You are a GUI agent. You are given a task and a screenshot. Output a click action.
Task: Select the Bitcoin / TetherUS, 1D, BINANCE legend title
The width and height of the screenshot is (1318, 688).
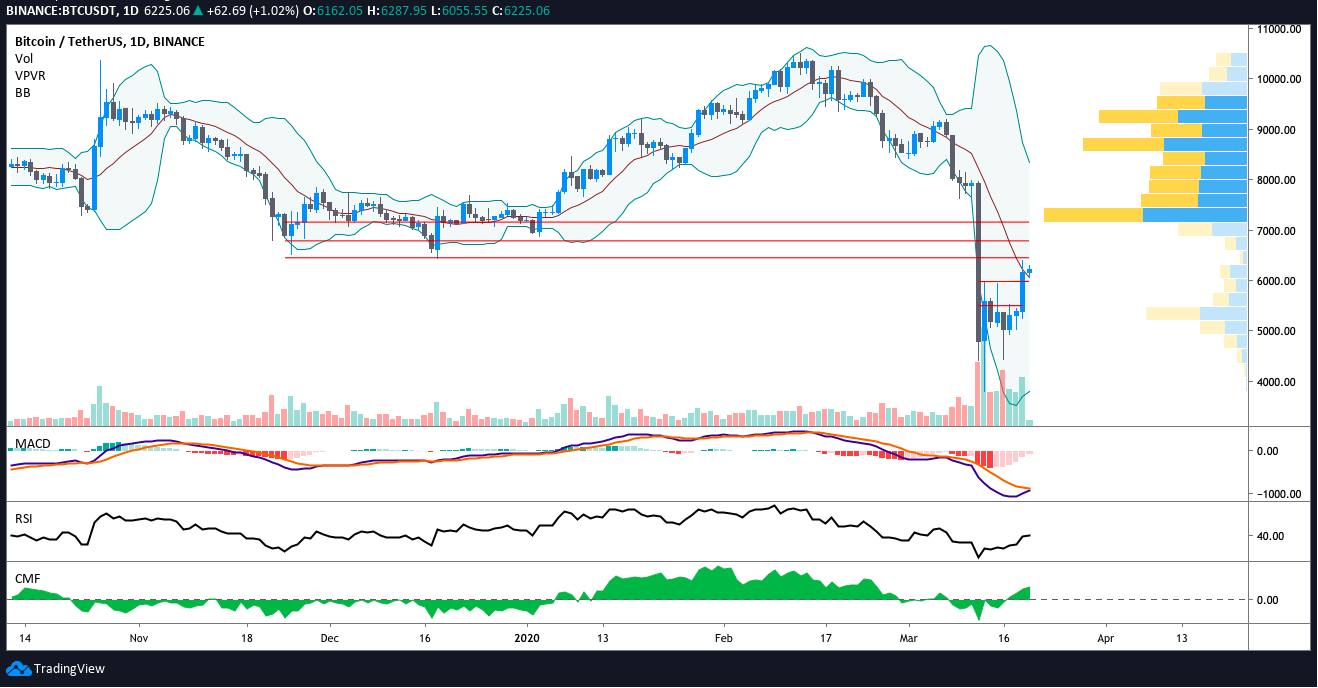coord(110,42)
